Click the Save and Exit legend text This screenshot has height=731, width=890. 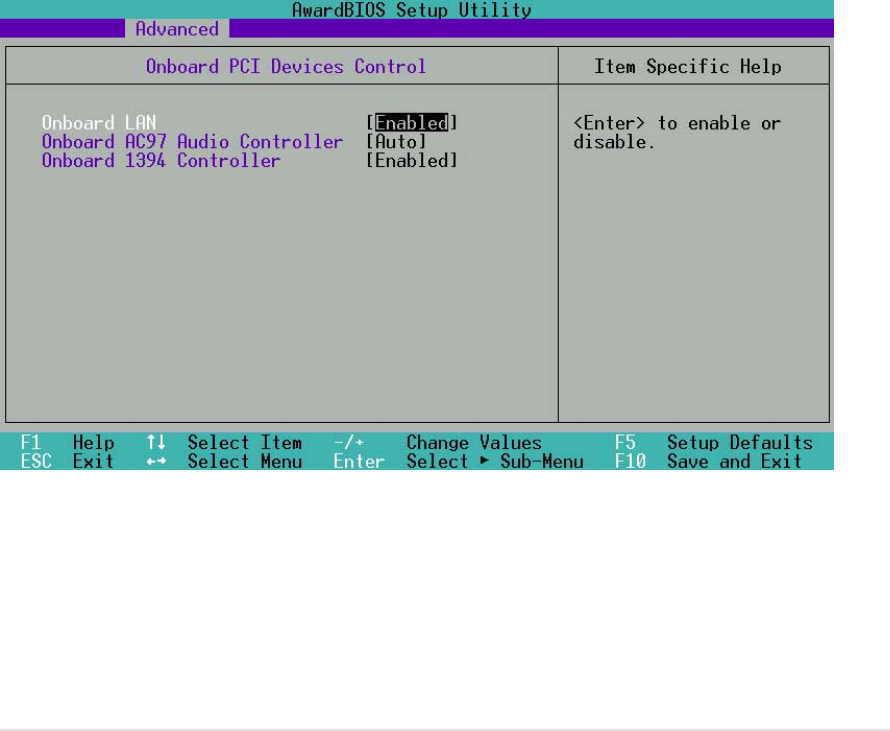[x=734, y=461]
